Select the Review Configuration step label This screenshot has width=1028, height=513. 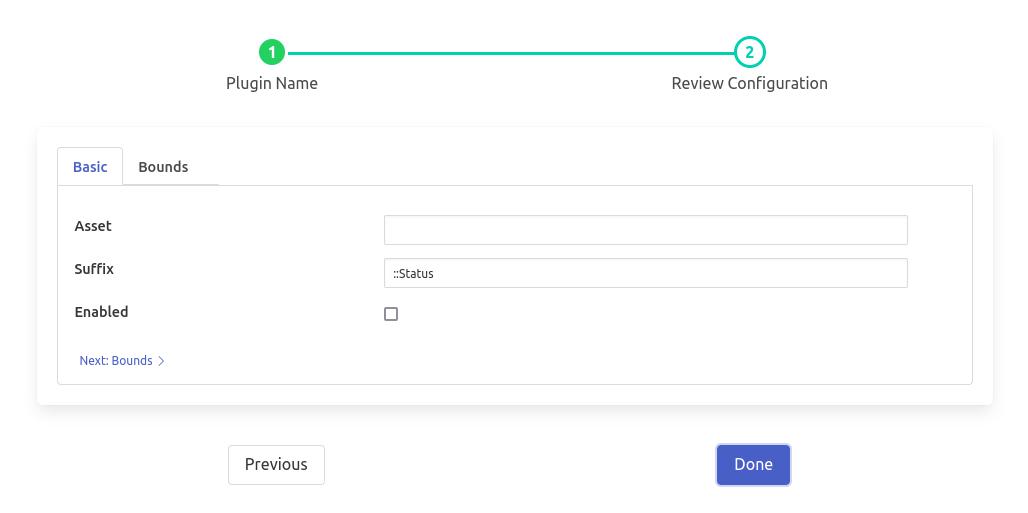click(x=749, y=83)
